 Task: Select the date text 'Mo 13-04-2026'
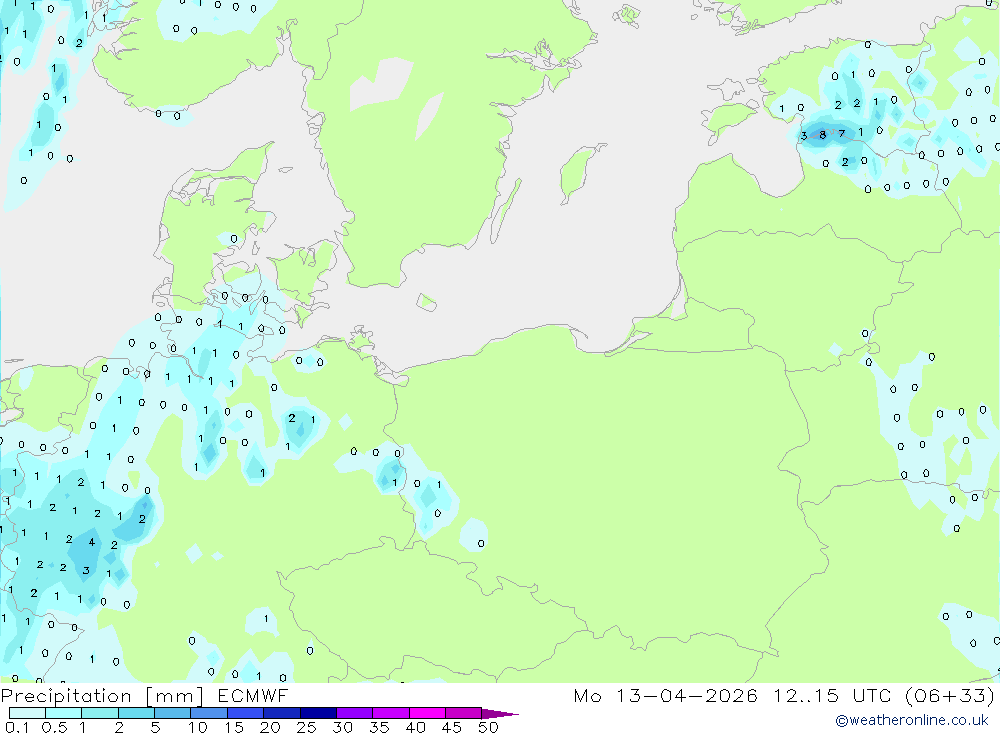pos(666,695)
